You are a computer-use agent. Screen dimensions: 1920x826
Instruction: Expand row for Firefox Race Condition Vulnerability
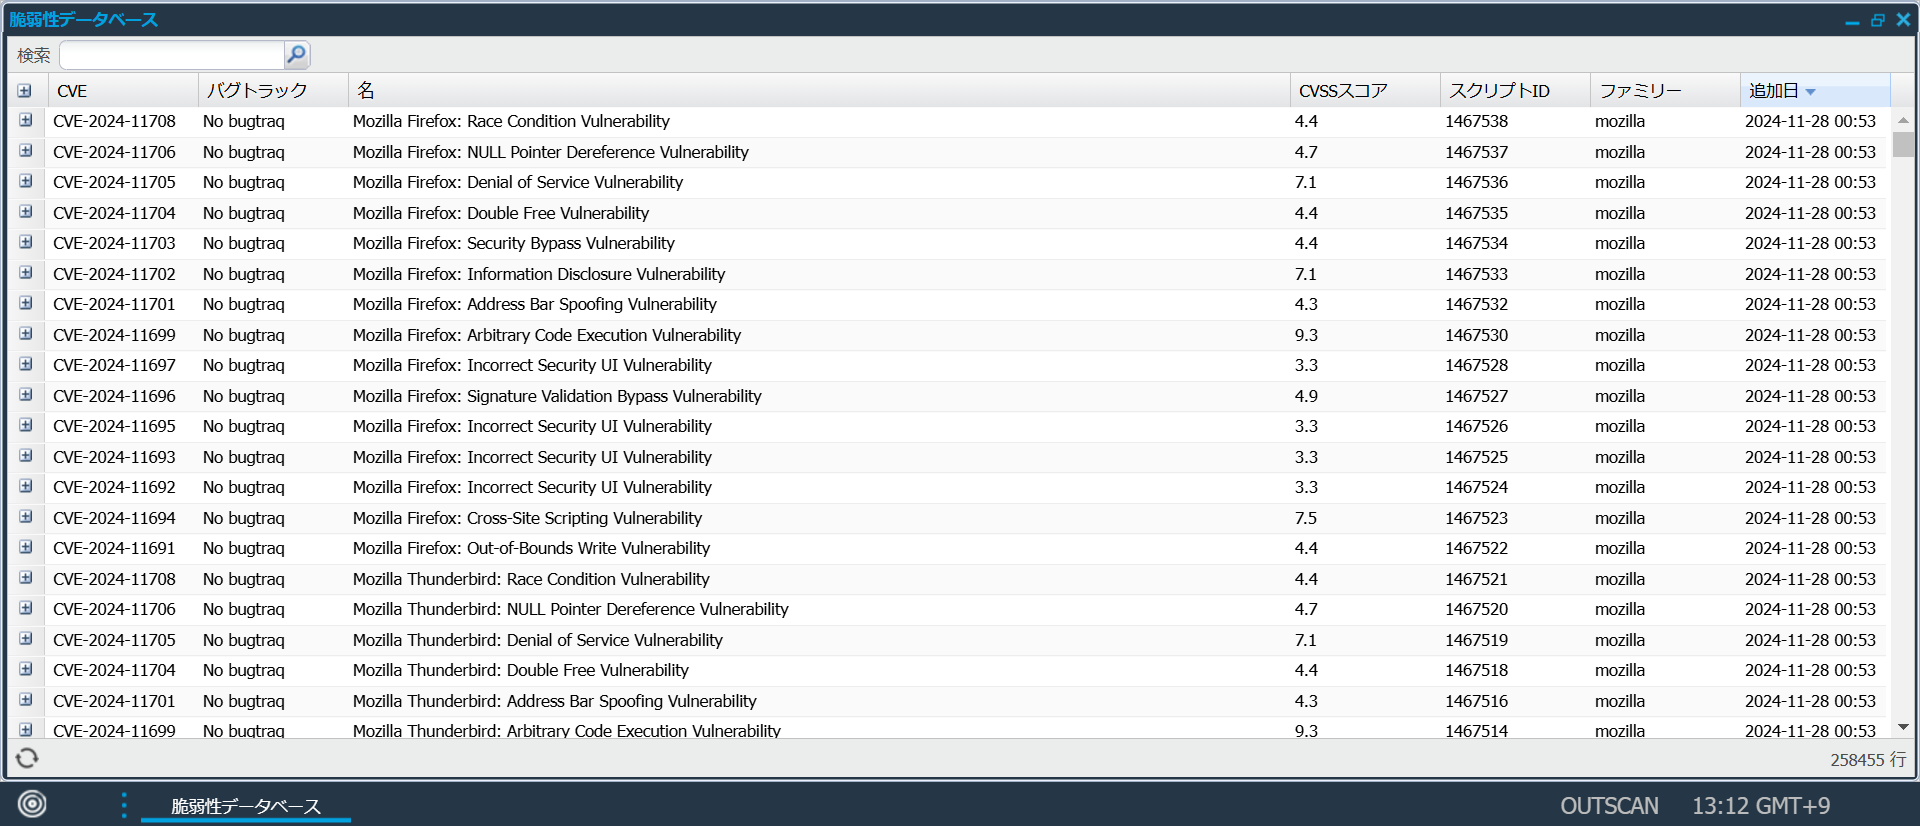(26, 121)
